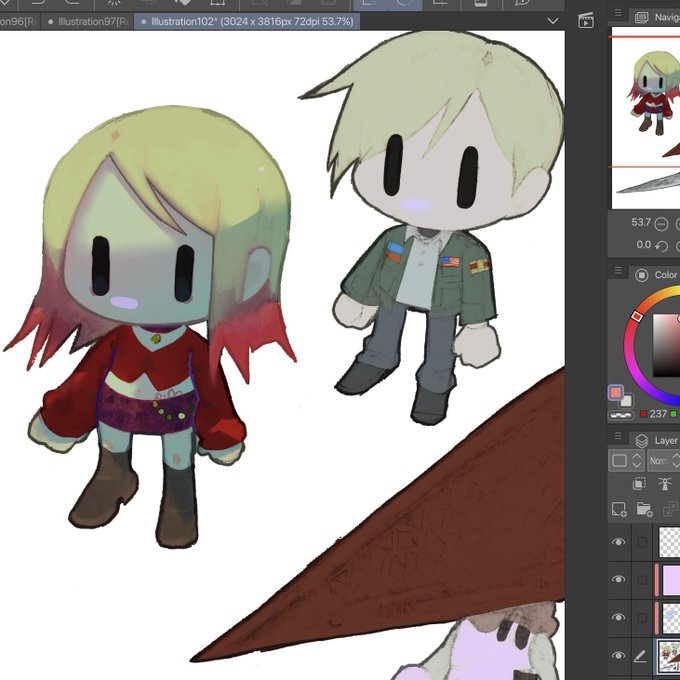Select the bottom artwork layer thumbnail
680x680 pixels.
click(669, 655)
